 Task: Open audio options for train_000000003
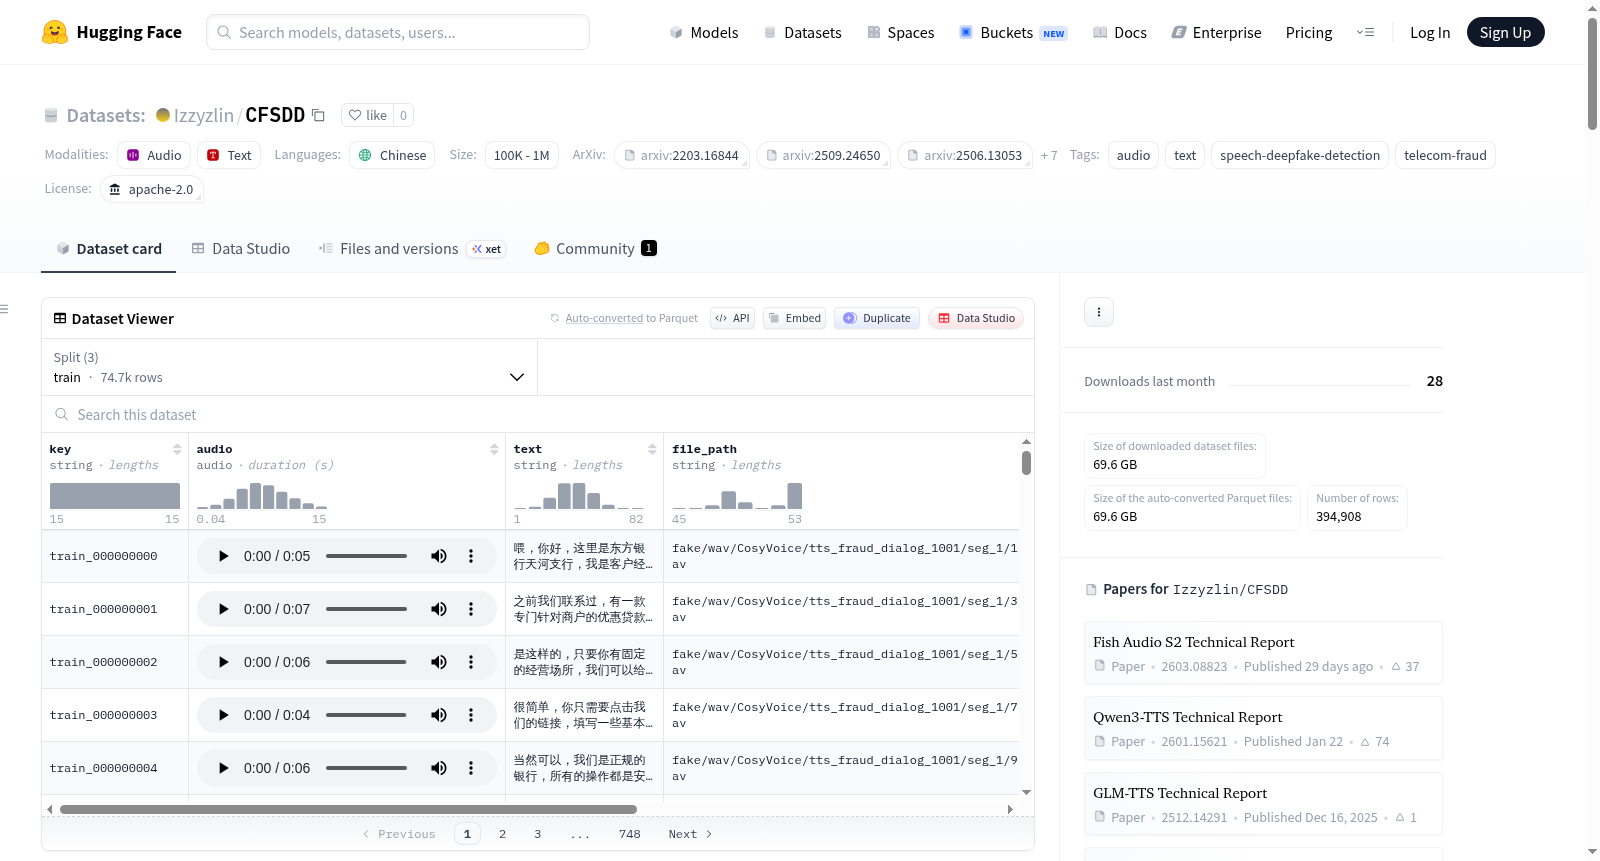pos(471,715)
